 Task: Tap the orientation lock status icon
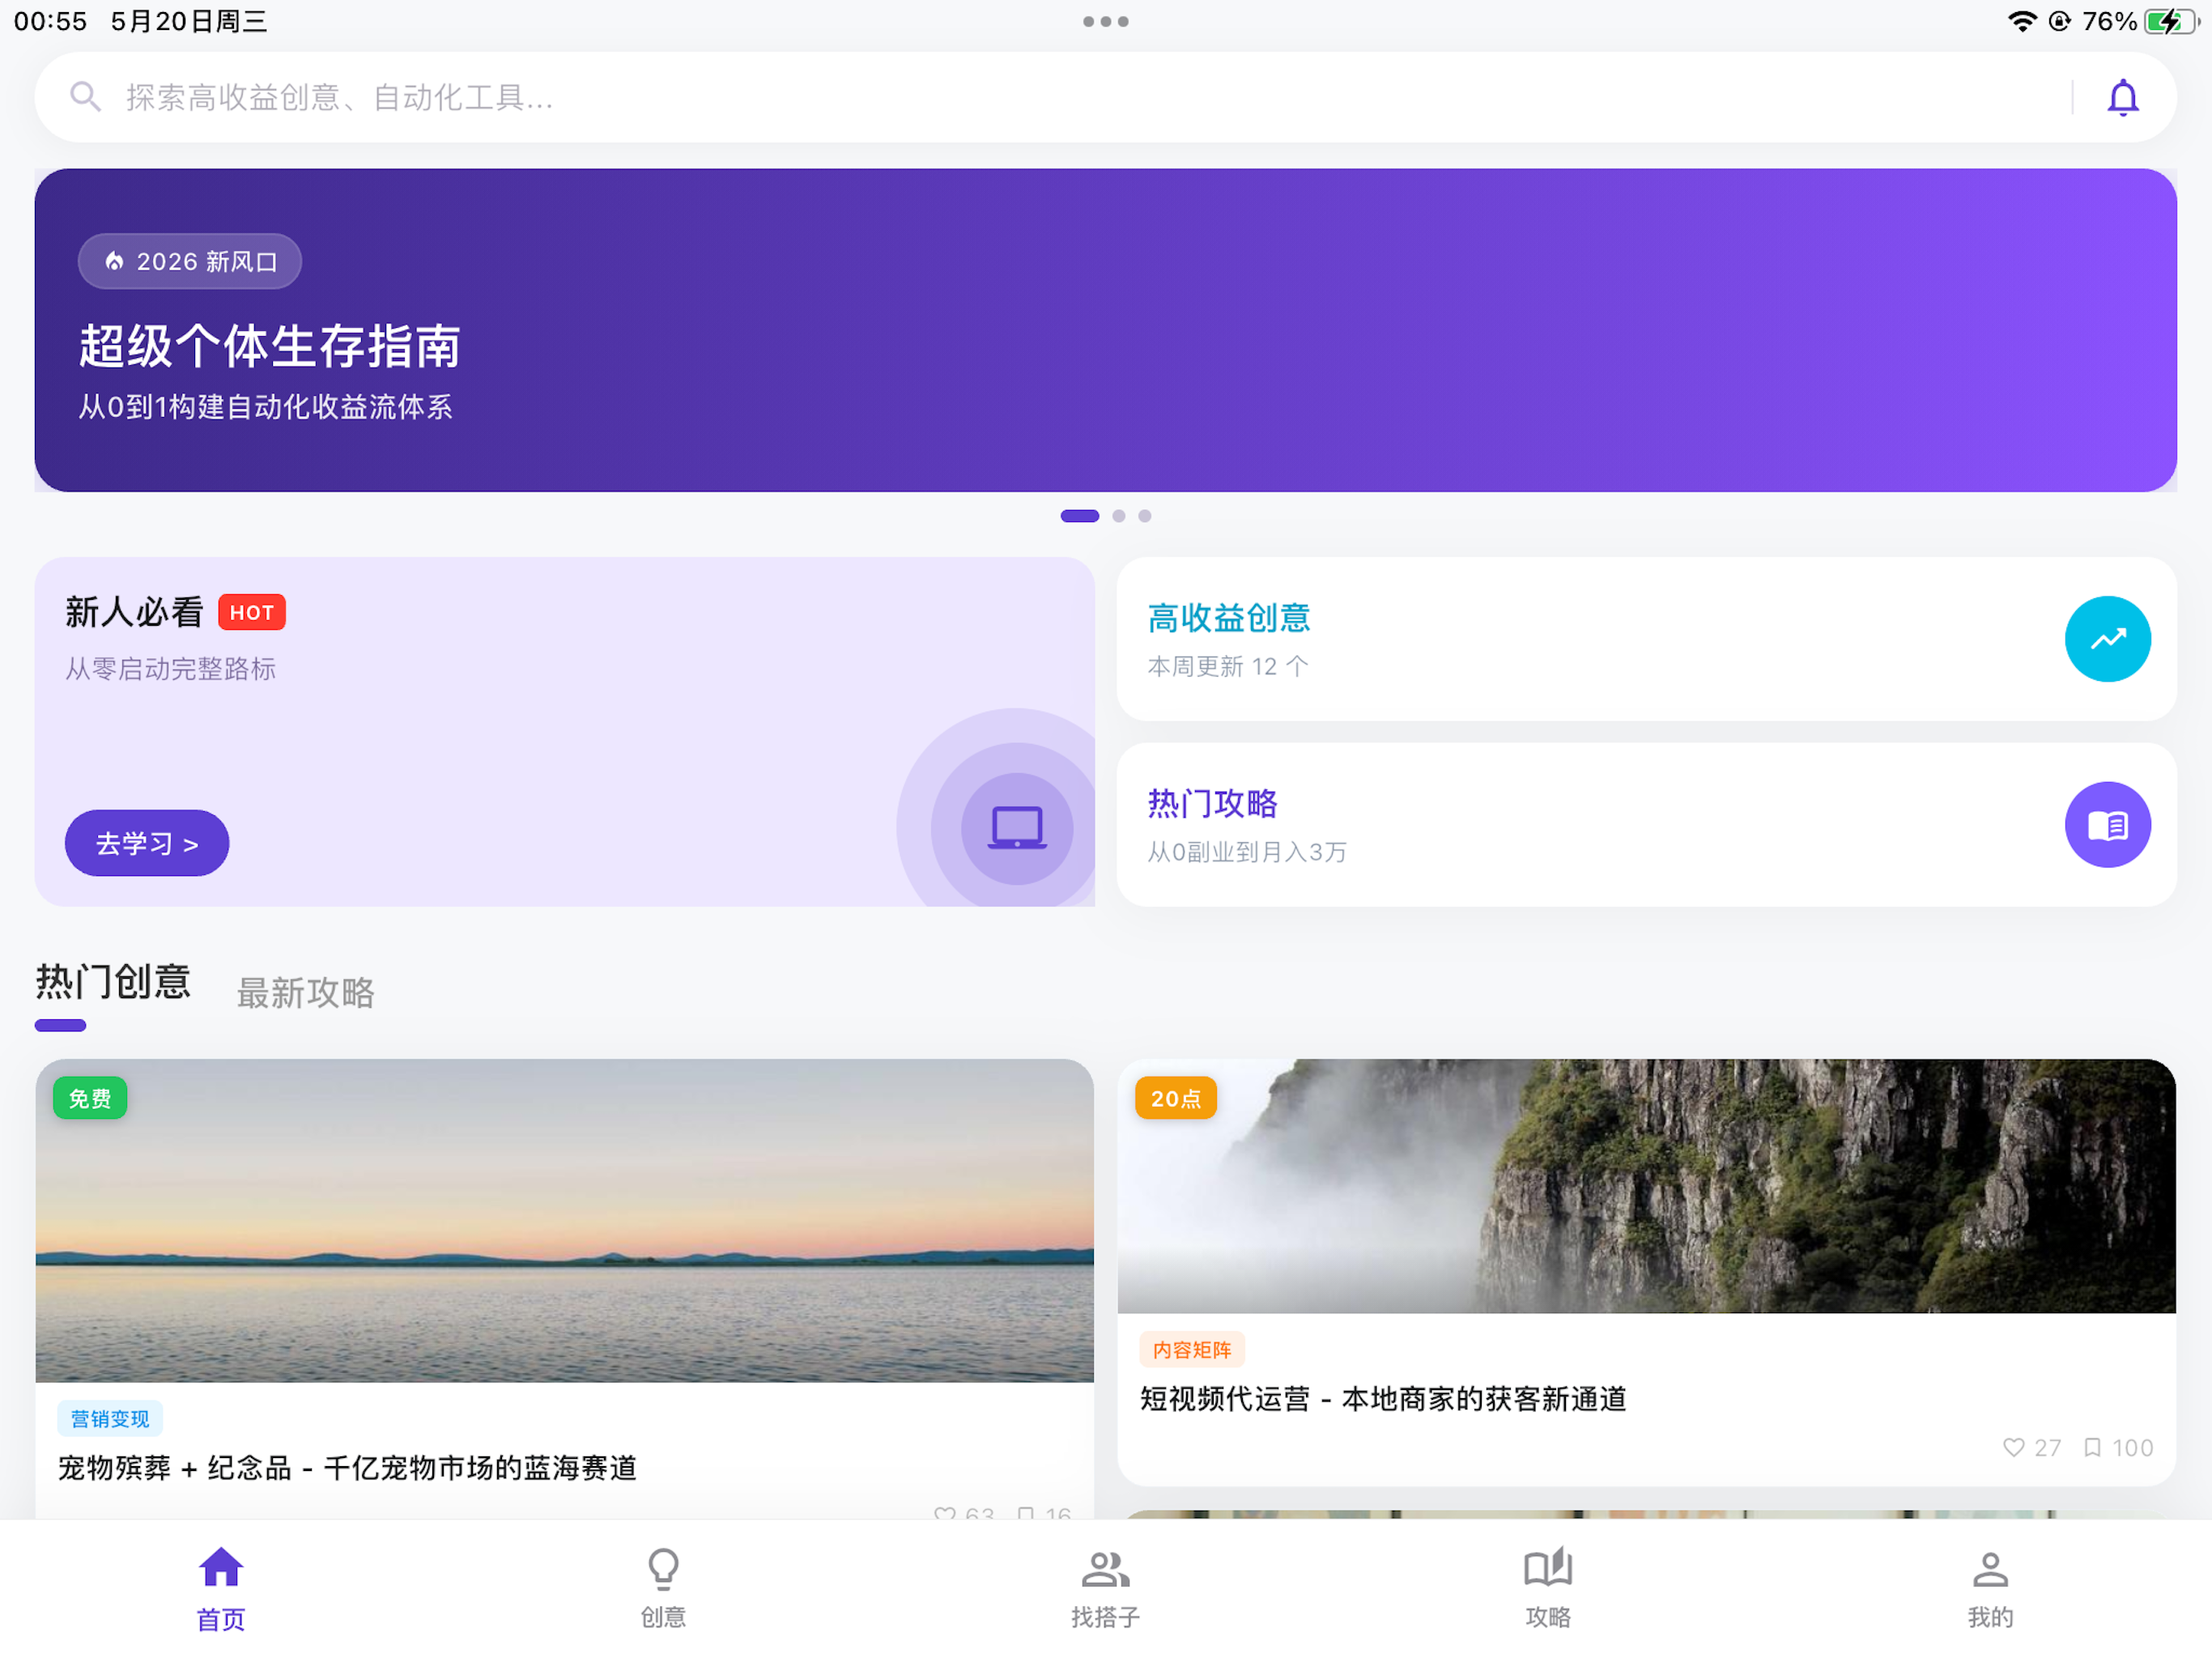tap(2059, 21)
